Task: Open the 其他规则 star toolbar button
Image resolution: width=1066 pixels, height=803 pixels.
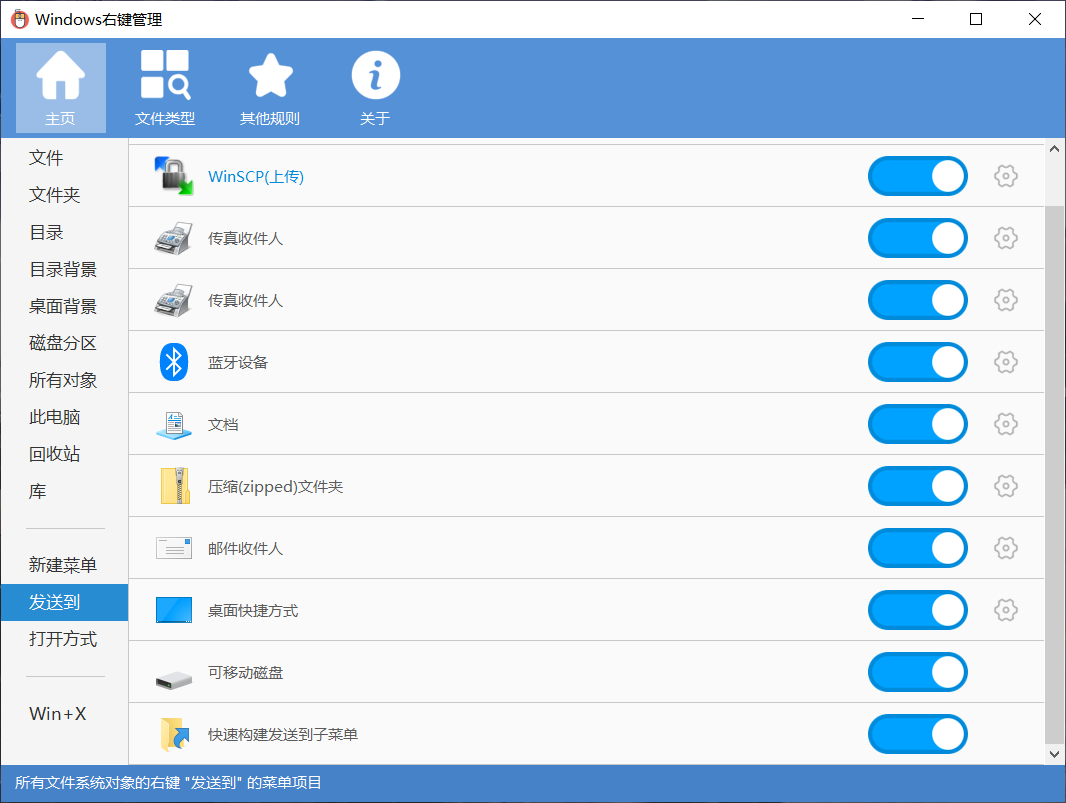Action: click(270, 88)
